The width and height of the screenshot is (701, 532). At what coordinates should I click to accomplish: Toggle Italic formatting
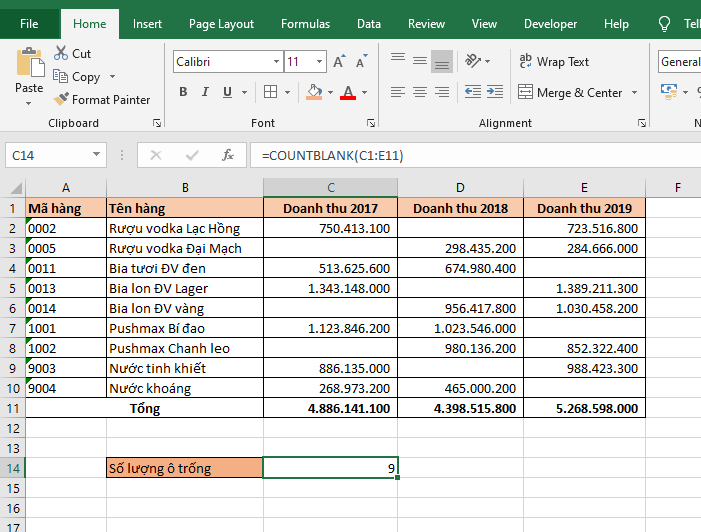[206, 92]
